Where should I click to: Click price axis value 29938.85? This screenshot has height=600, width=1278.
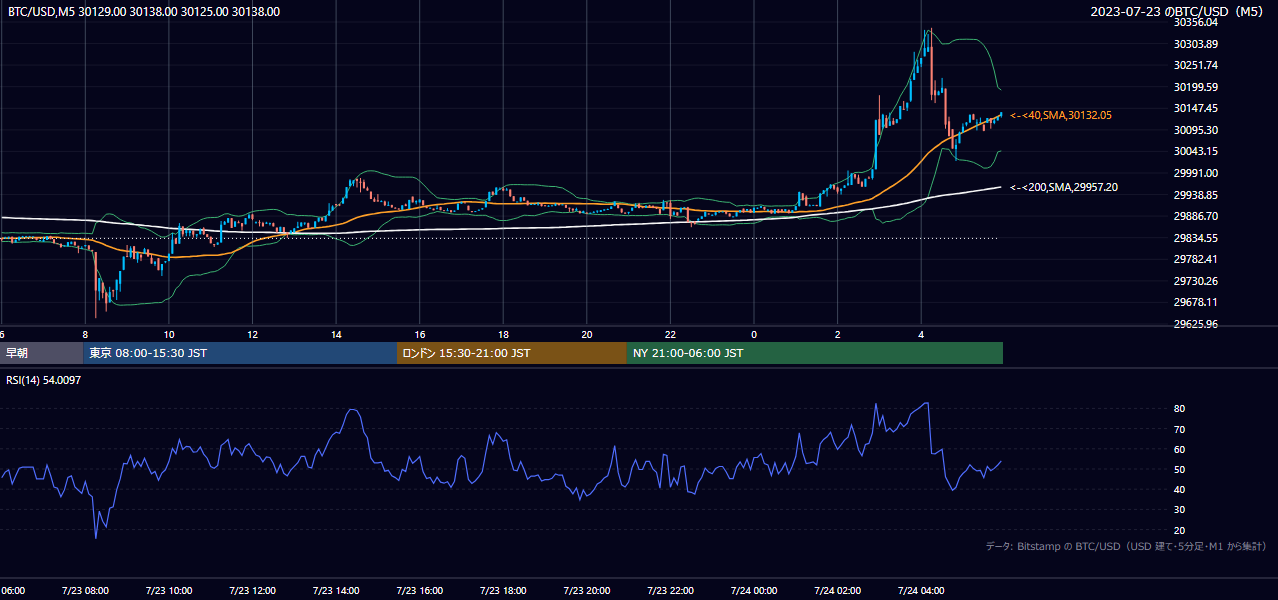(x=1196, y=195)
